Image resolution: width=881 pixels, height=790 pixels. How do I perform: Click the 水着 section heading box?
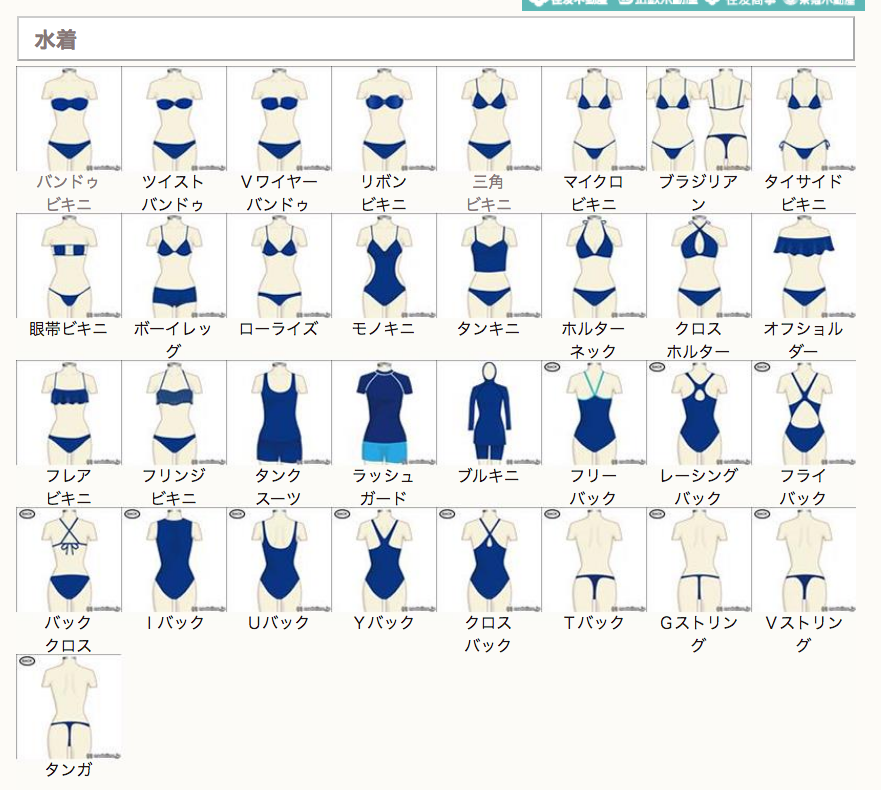click(436, 40)
